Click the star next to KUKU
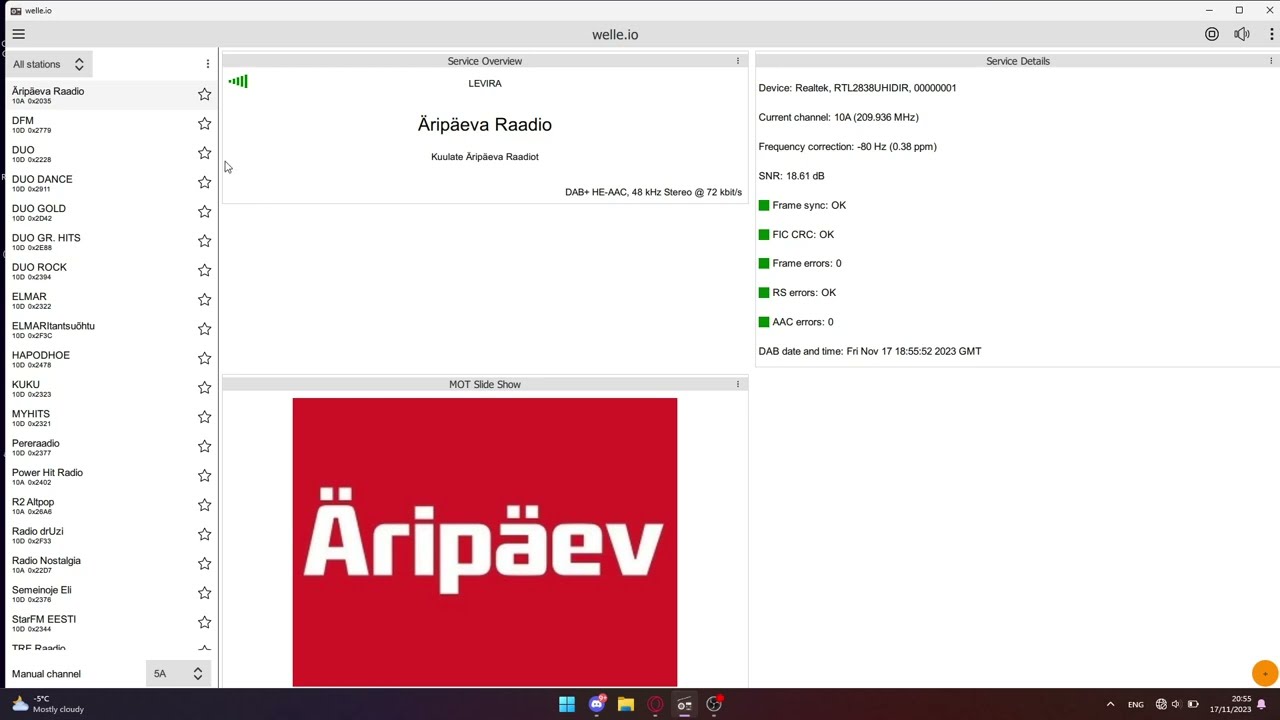The width and height of the screenshot is (1280, 720). (204, 387)
